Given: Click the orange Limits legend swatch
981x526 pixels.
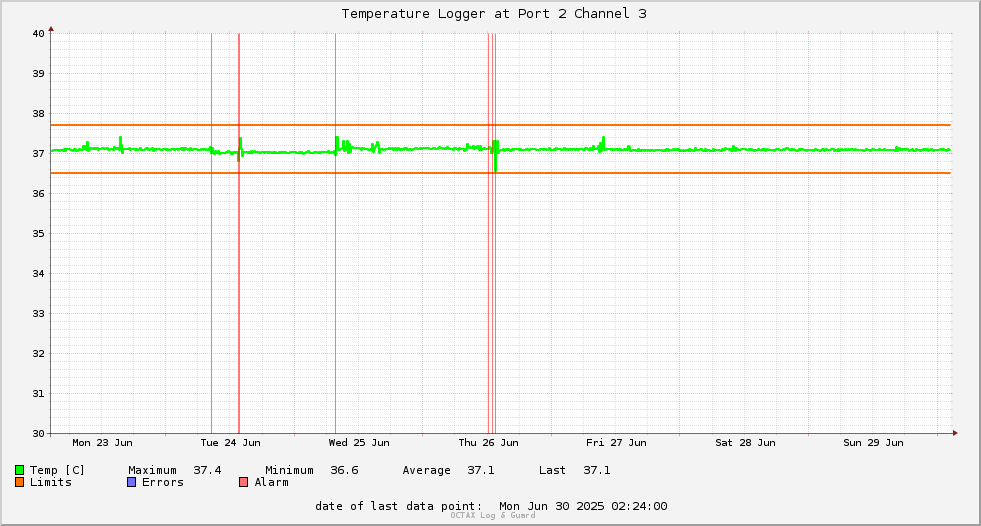Looking at the screenshot, I should (19, 482).
